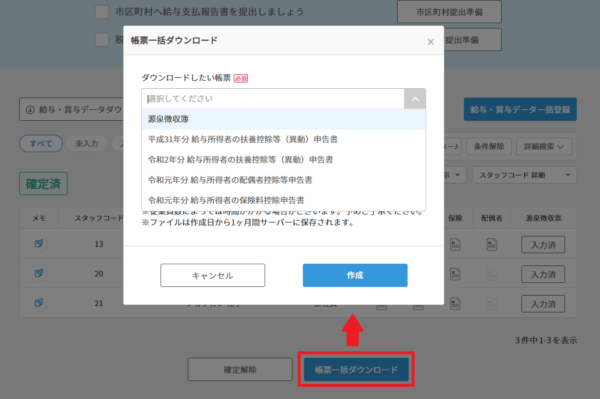Click the 源泉徴収票 column header
600x399 pixels.
[x=543, y=218]
